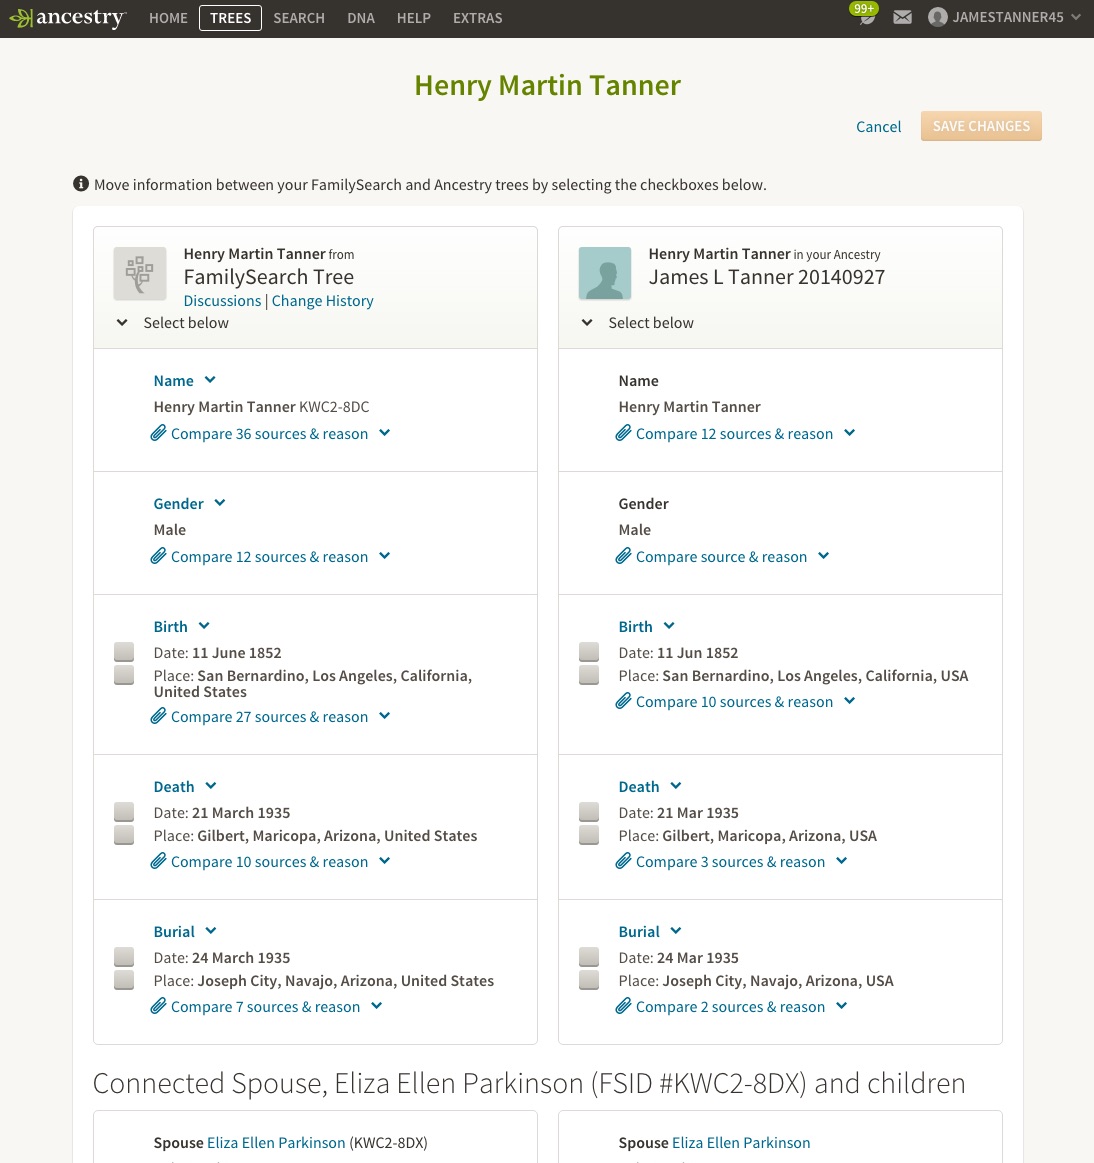Check the Birth date checkbox on FamilySearch side

(123, 651)
